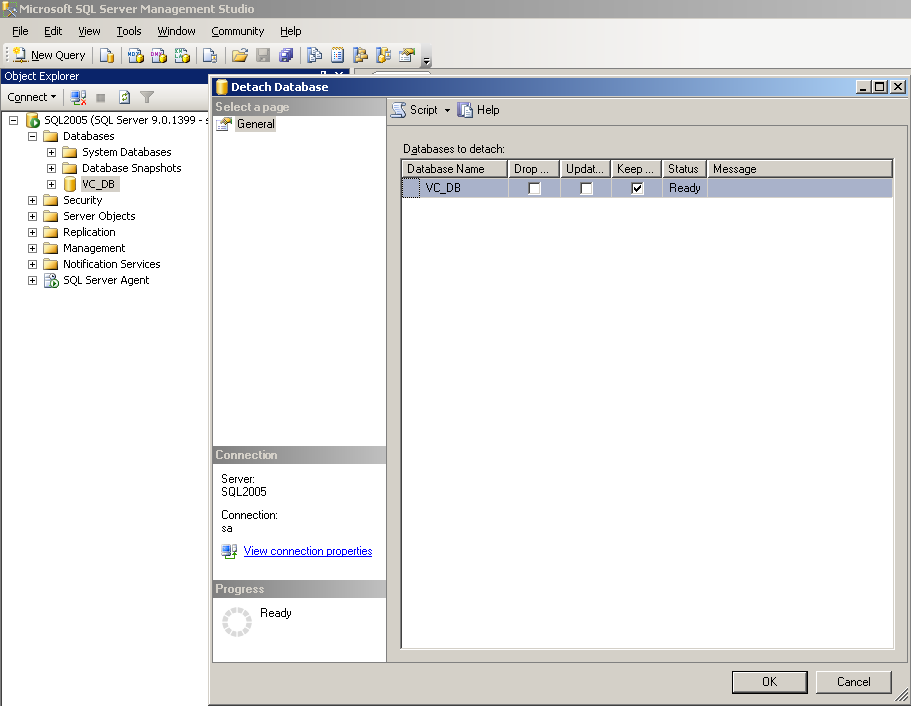Click the Analysis Services MDX Query icon
The height and width of the screenshot is (706, 911).
point(135,55)
